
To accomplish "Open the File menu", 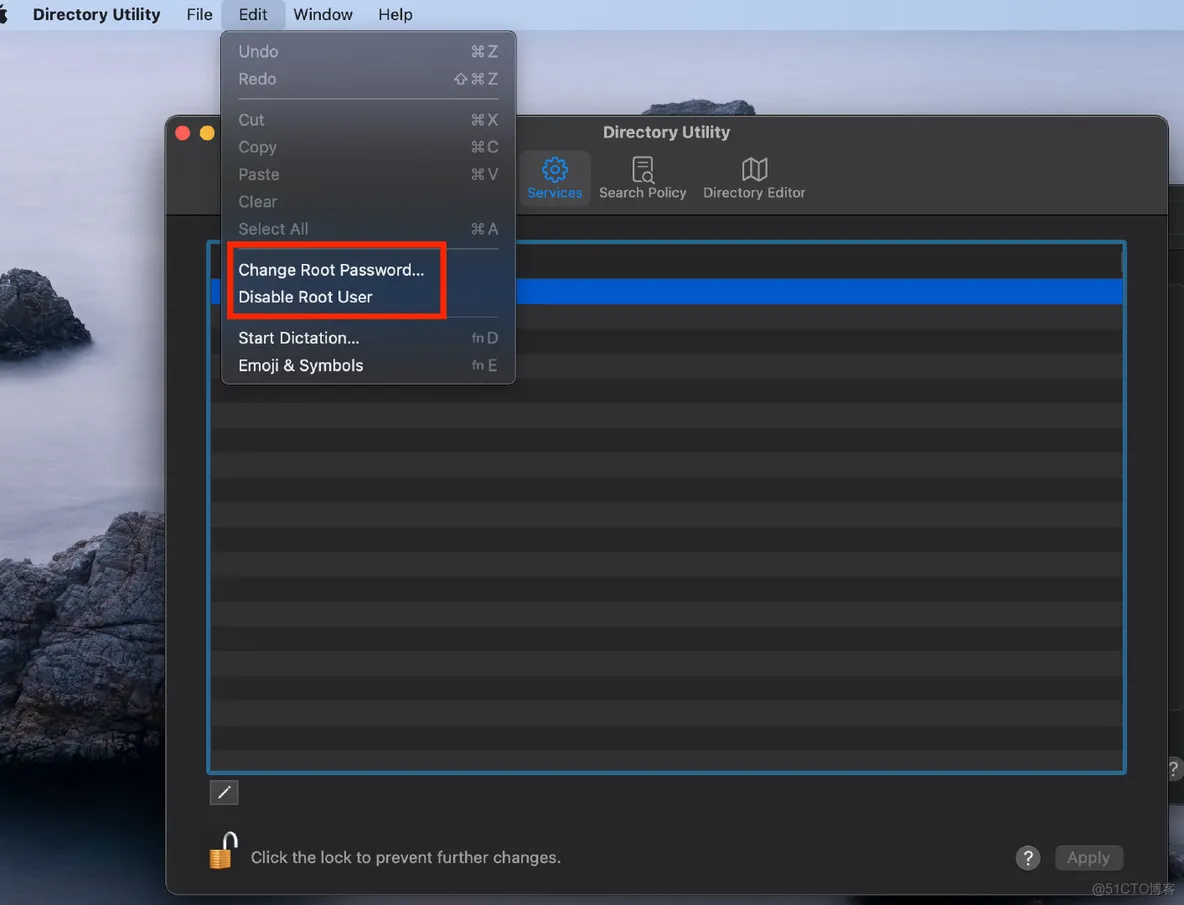I will pos(199,14).
